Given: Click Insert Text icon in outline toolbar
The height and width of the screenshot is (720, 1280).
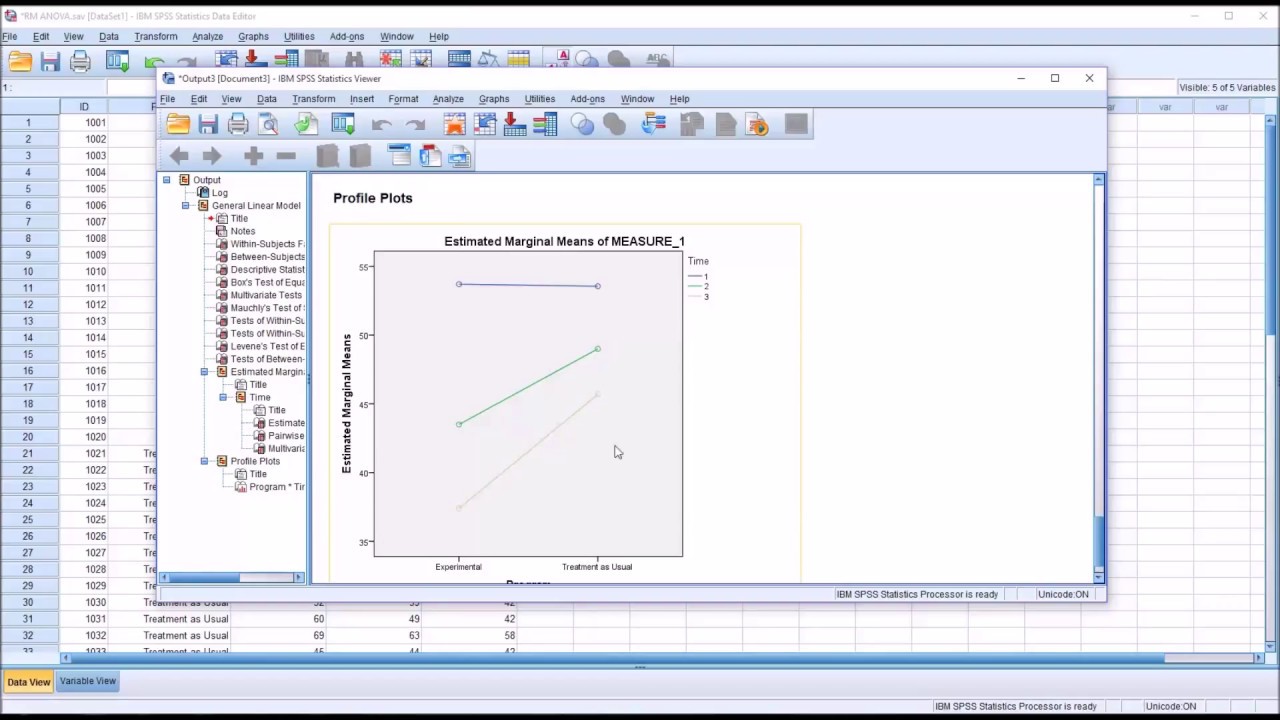Looking at the screenshot, I should coord(459,156).
